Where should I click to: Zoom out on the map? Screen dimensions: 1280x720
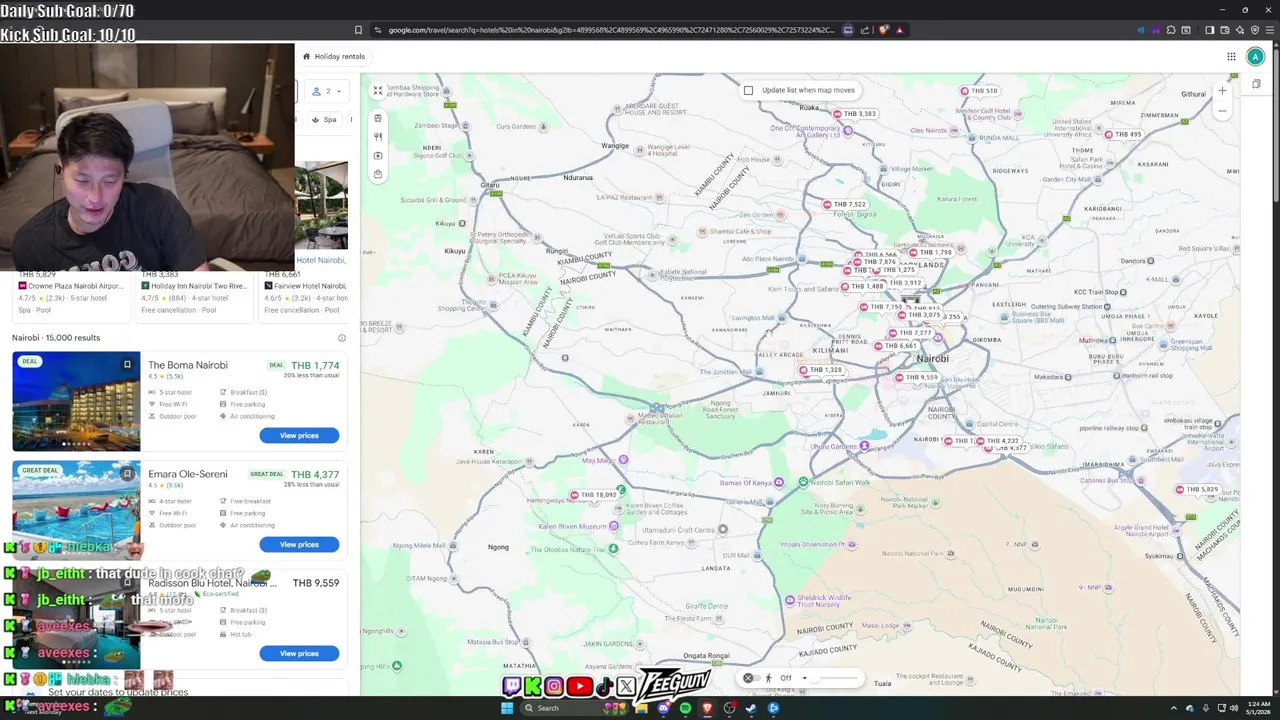[1221, 111]
